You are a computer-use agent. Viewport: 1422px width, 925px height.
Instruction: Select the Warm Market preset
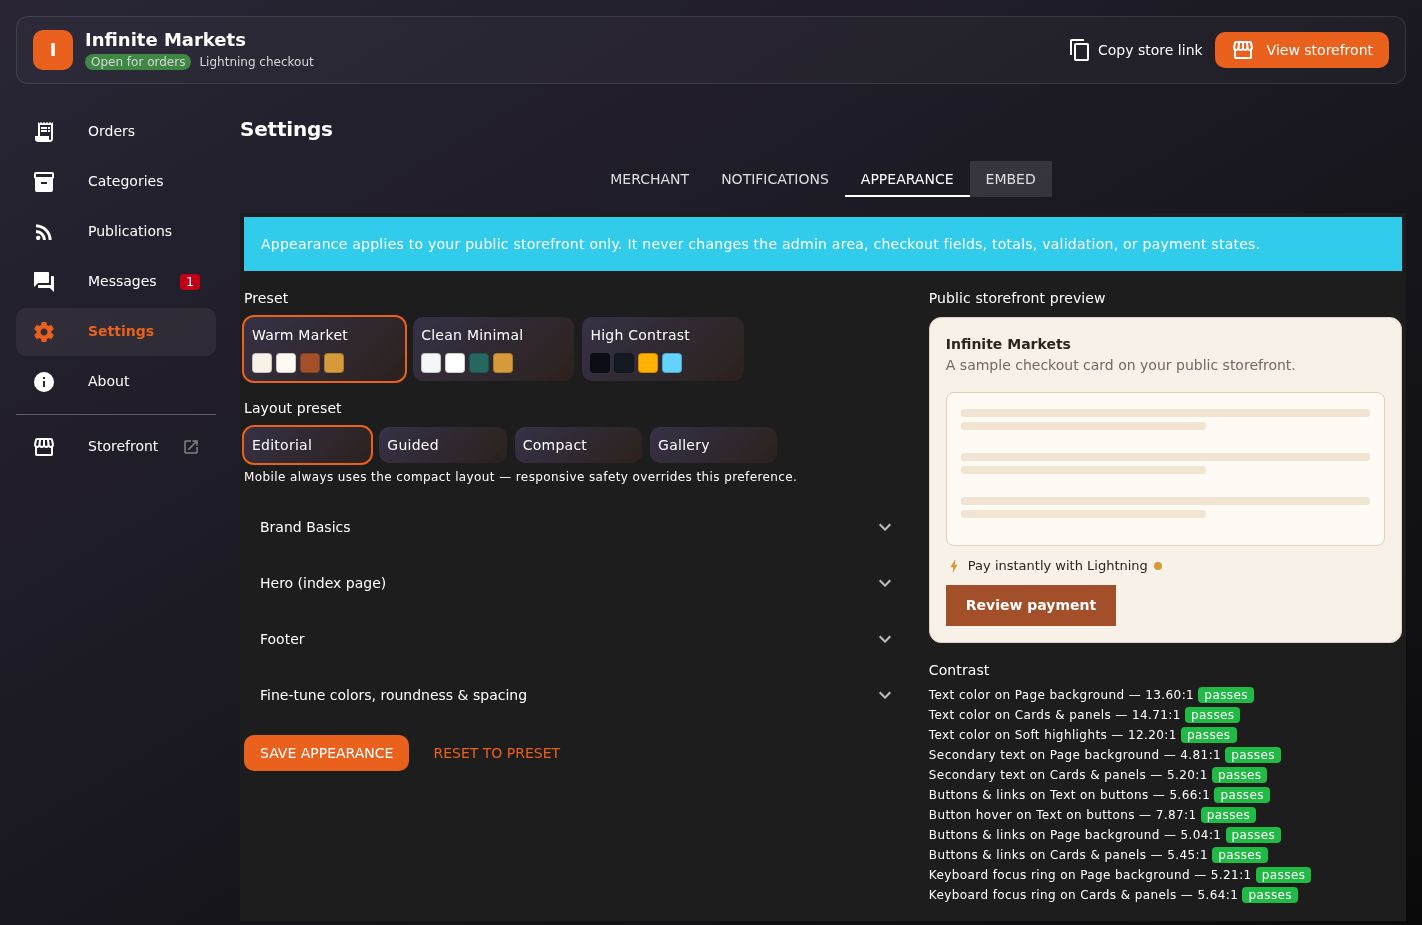click(325, 349)
